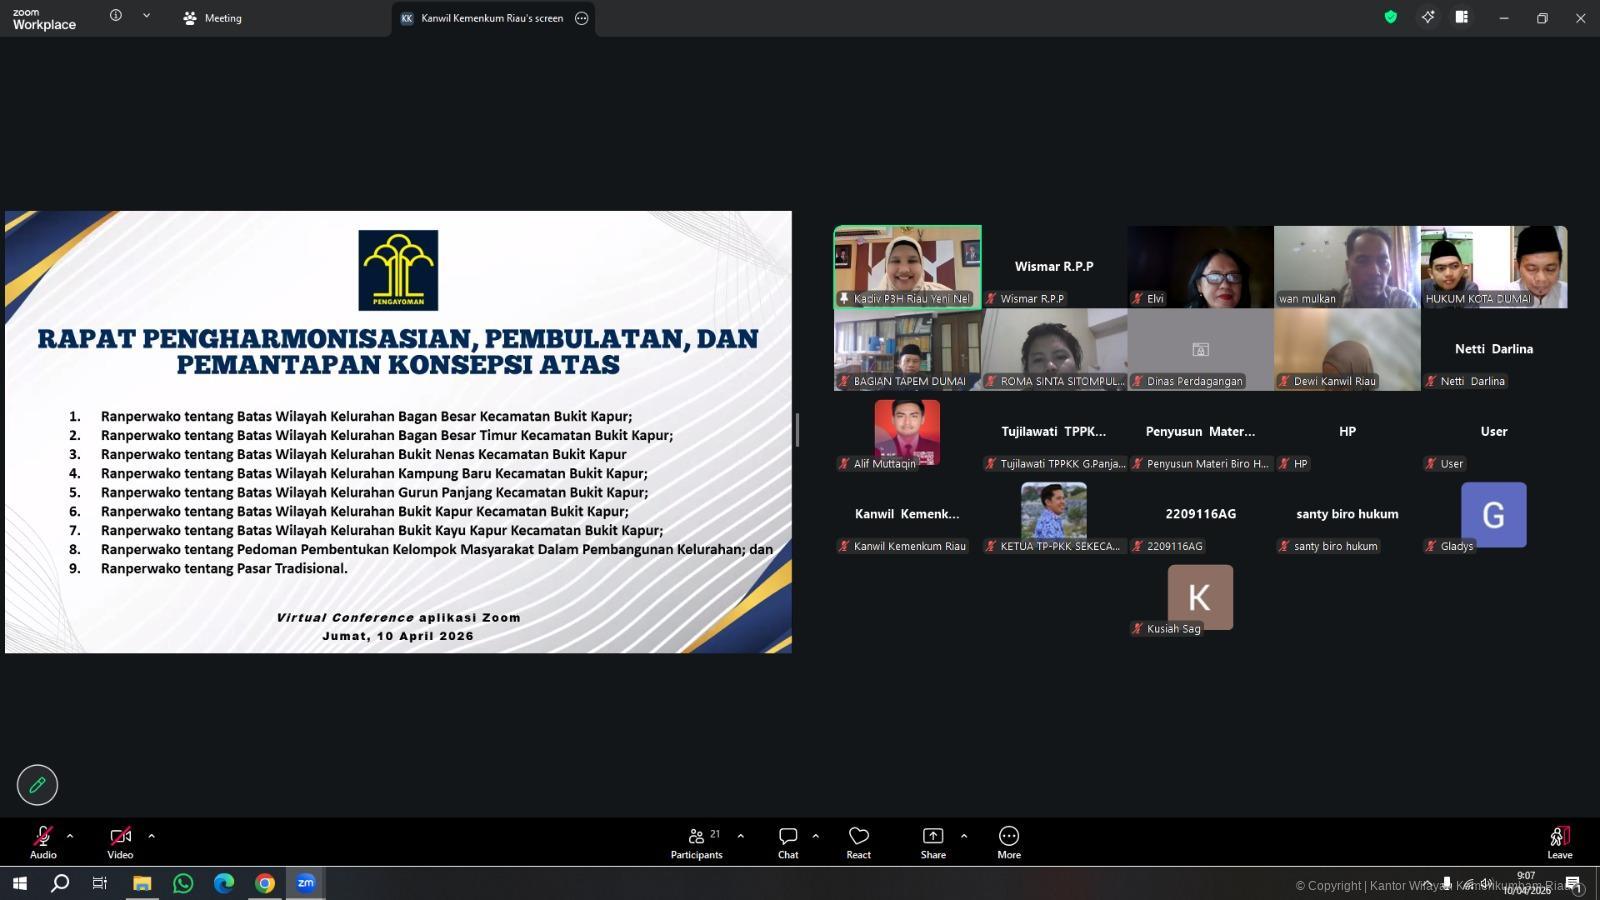Screen dimensions: 1600x900
Task: Switch to the Meeting tab
Action: click(213, 18)
